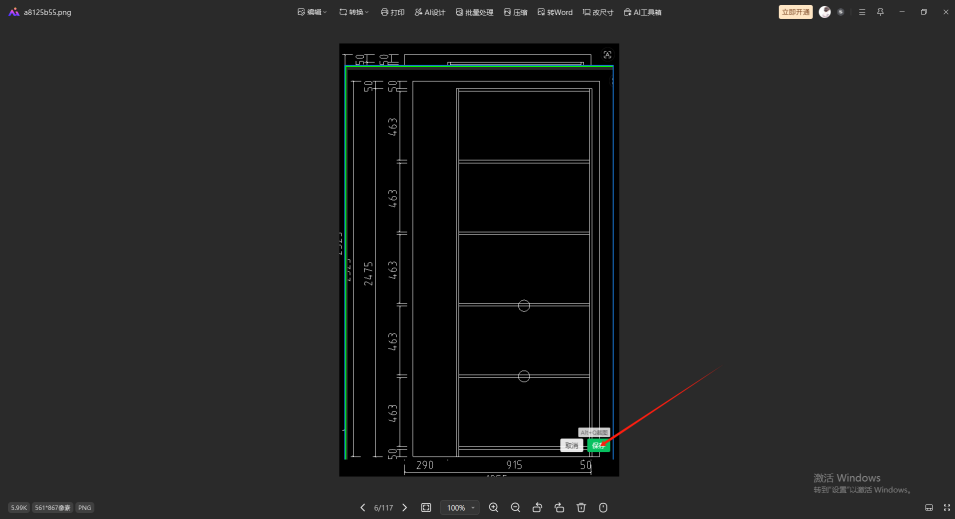Pin the window on top

[x=880, y=12]
